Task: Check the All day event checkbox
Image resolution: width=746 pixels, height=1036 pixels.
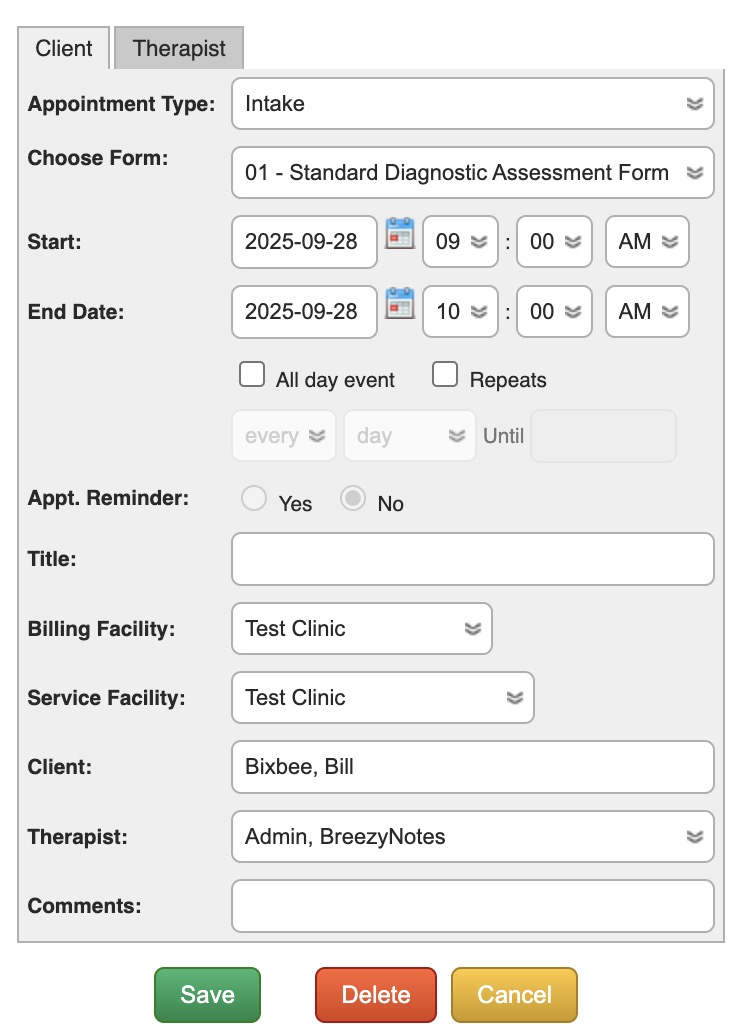Action: click(251, 376)
